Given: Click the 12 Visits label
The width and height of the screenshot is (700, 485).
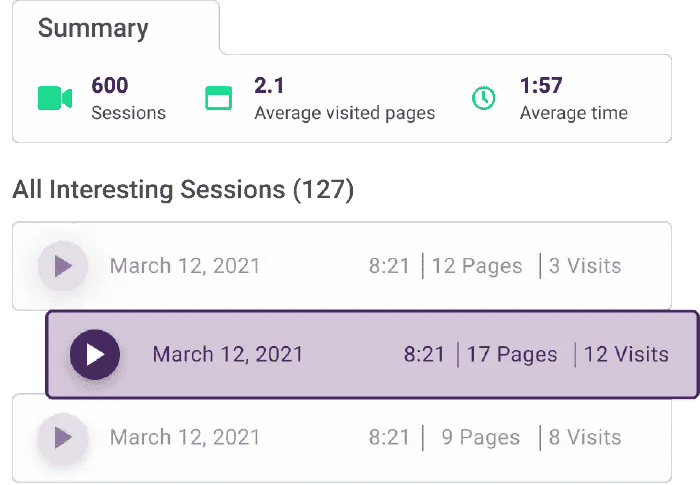Looking at the screenshot, I should pyautogui.click(x=626, y=354).
